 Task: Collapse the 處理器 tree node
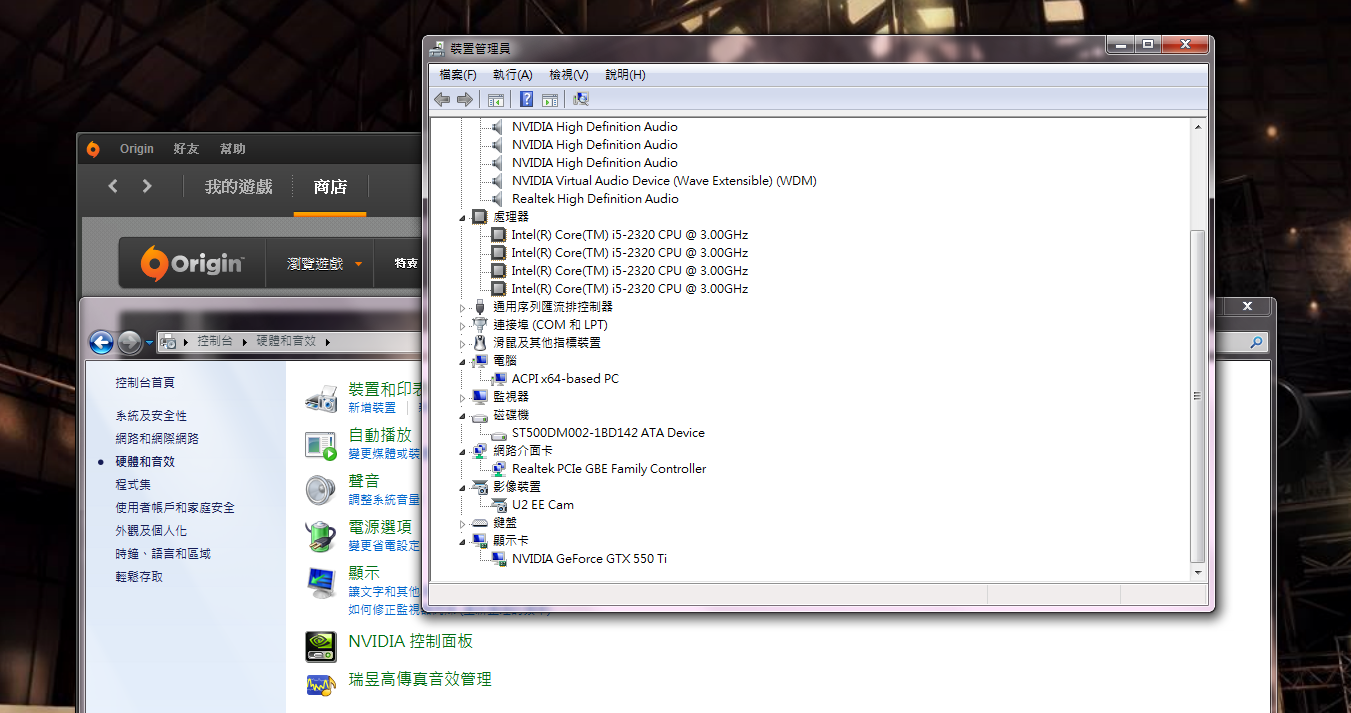463,217
